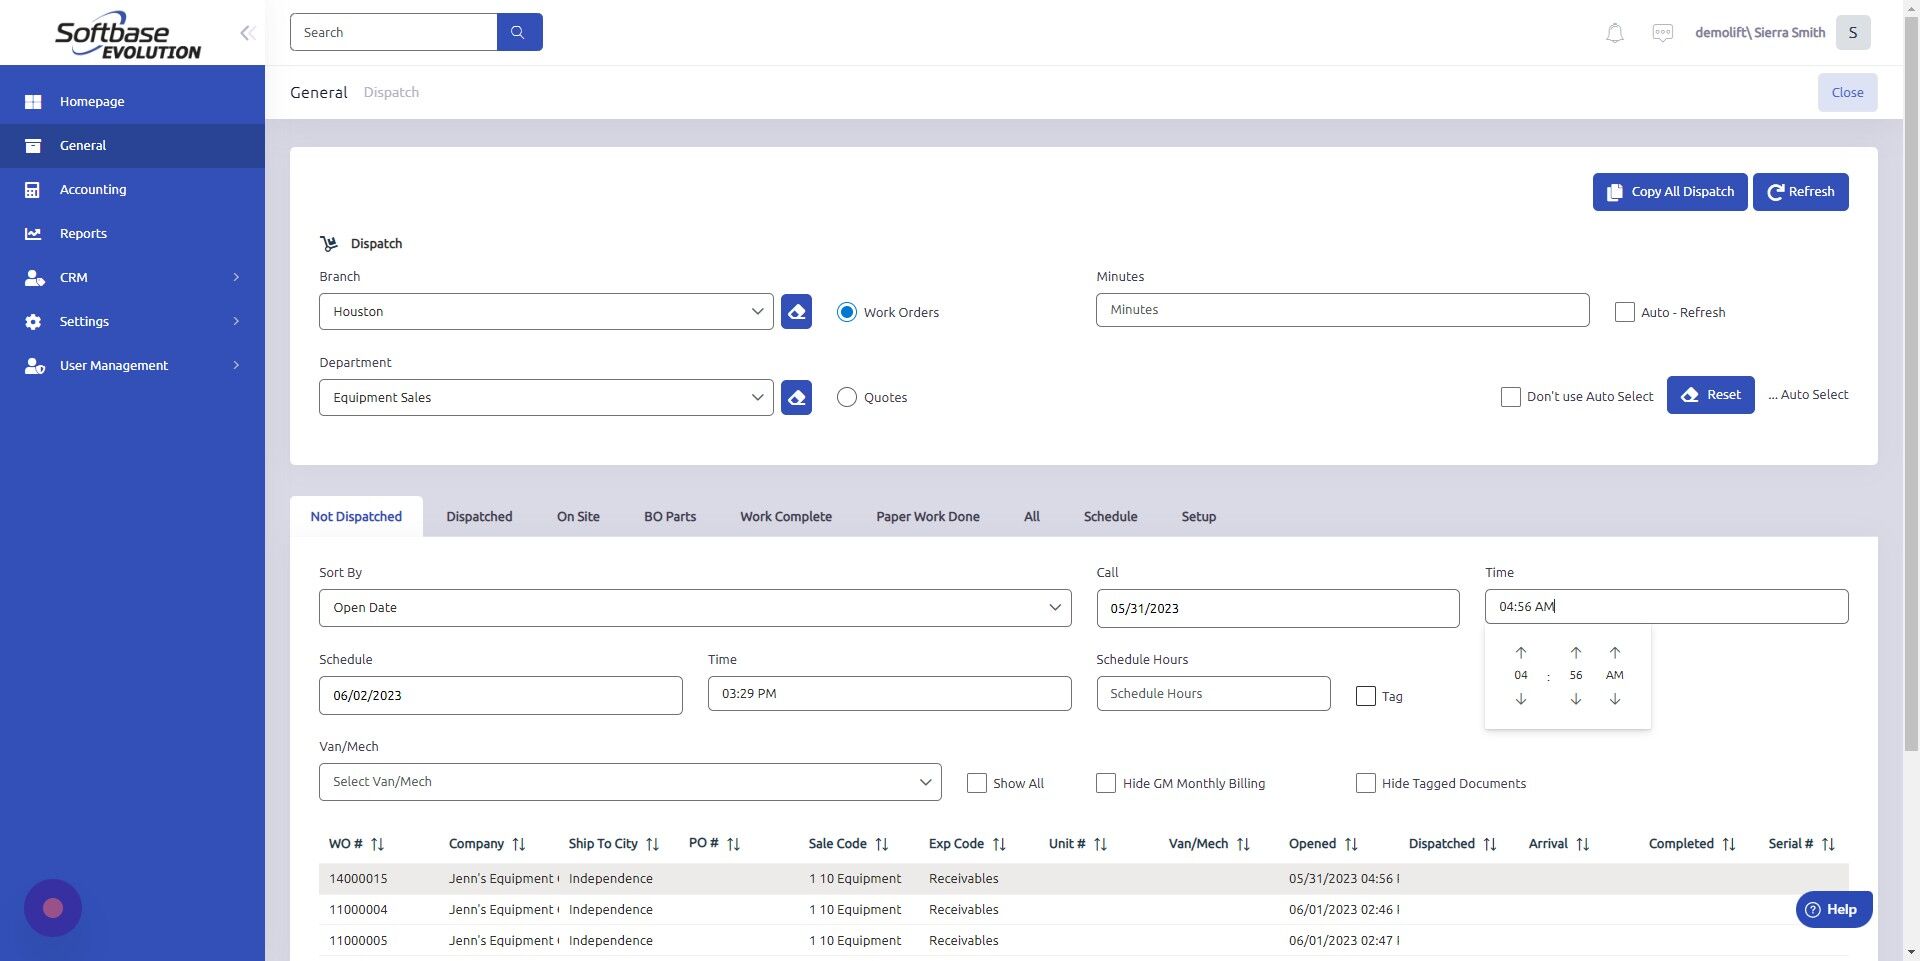
Task: Click the Copy All Dispatch button
Action: [x=1669, y=191]
